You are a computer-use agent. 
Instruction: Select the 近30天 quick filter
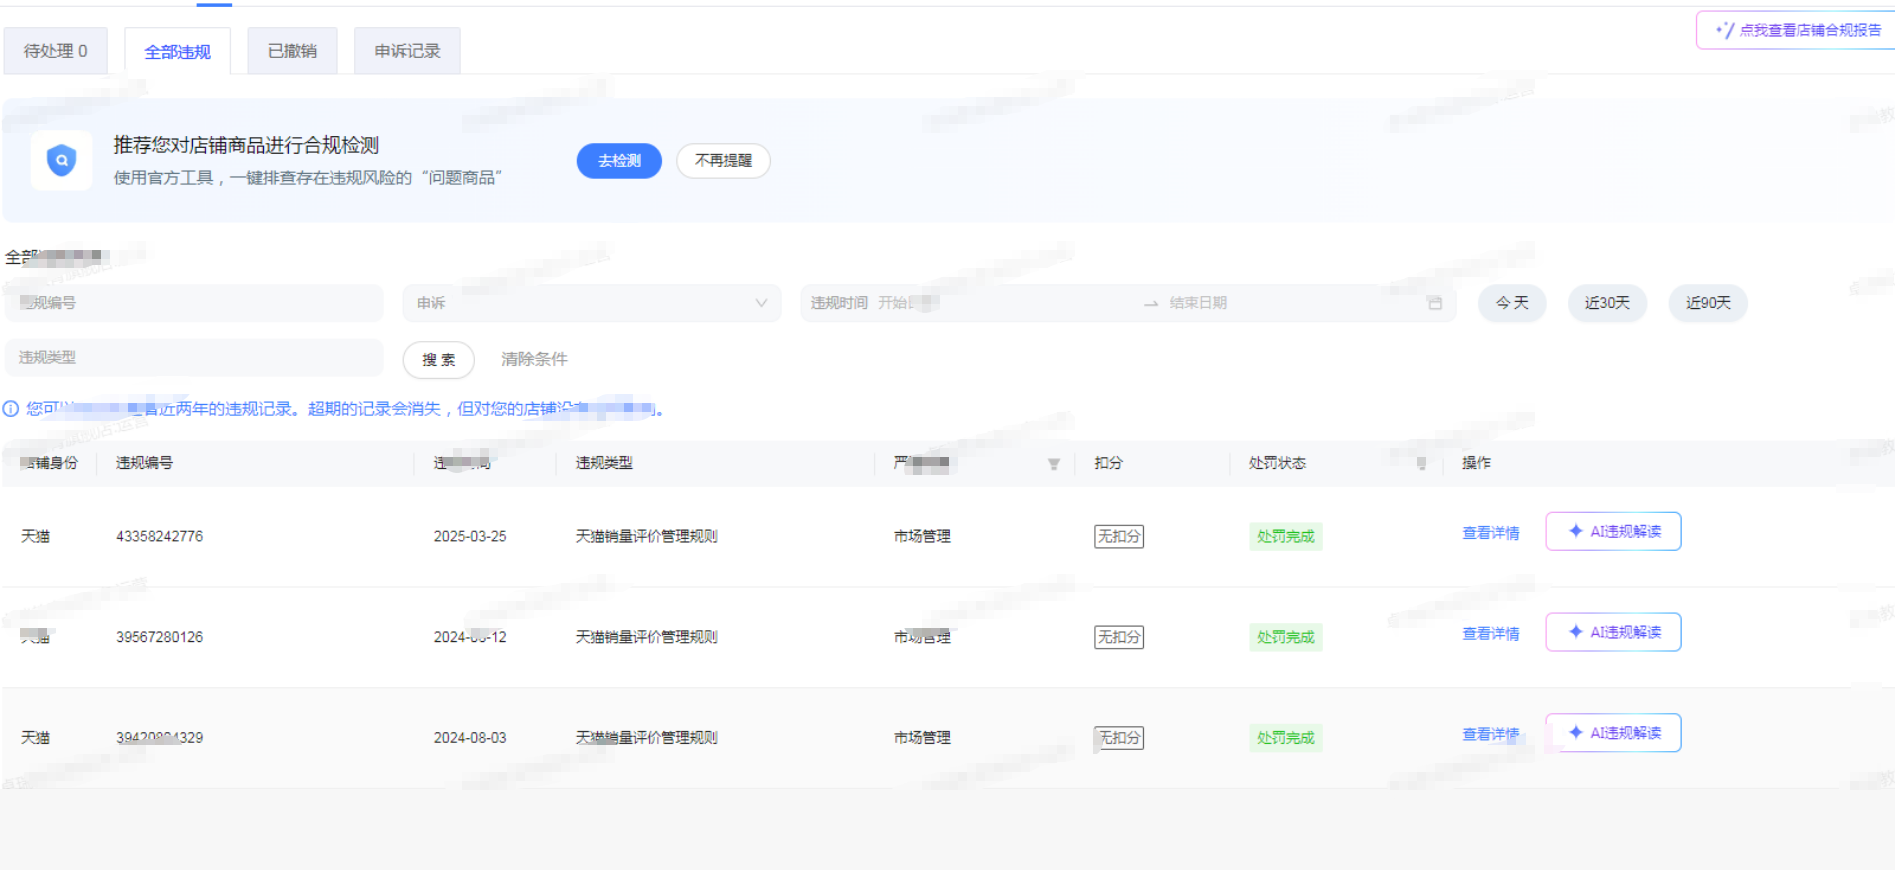point(1607,303)
